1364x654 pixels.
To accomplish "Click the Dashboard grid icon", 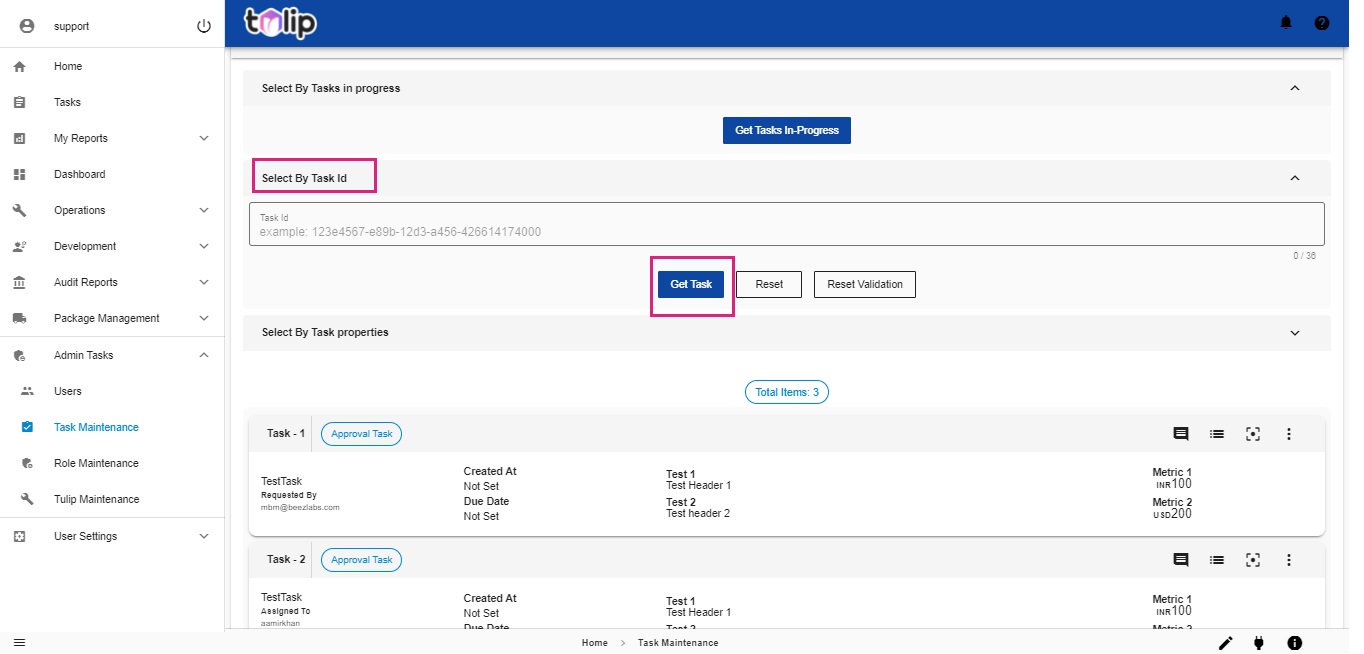I will click(x=19, y=174).
